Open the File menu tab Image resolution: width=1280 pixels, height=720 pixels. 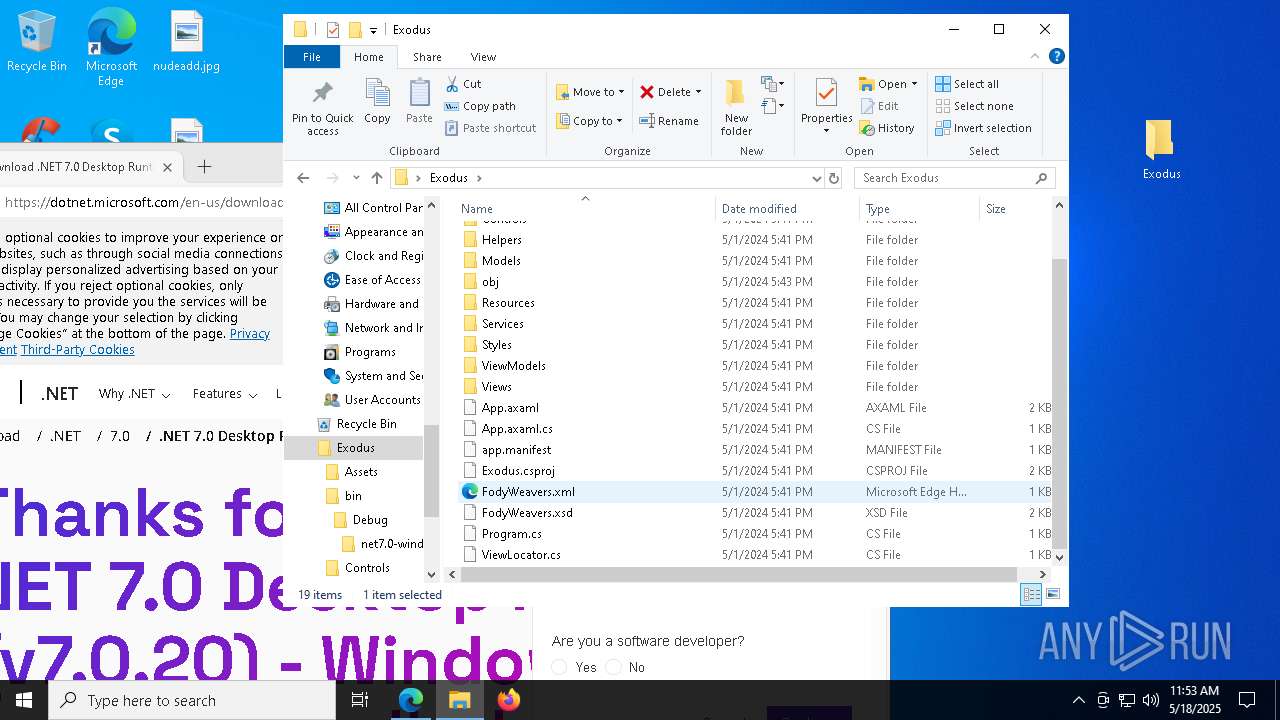tap(312, 57)
